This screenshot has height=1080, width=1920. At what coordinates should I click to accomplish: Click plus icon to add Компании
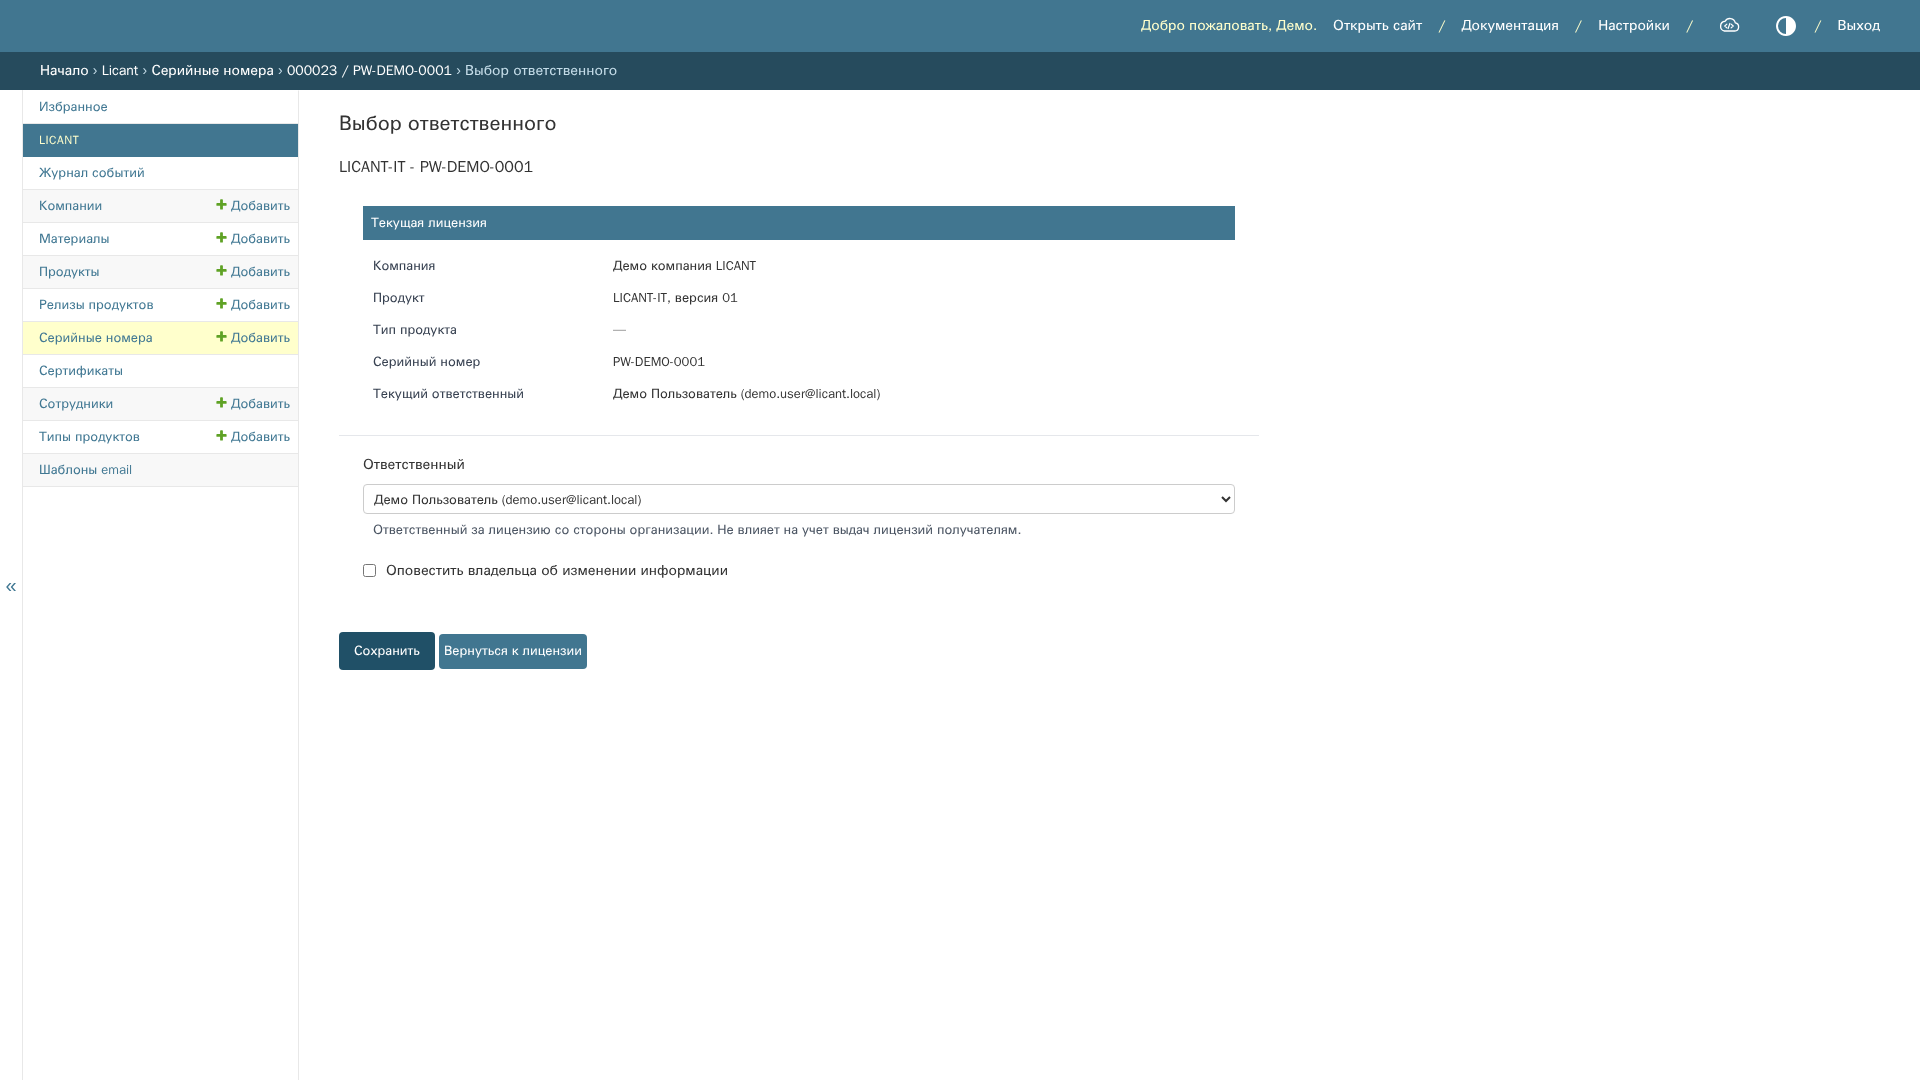[x=221, y=205]
